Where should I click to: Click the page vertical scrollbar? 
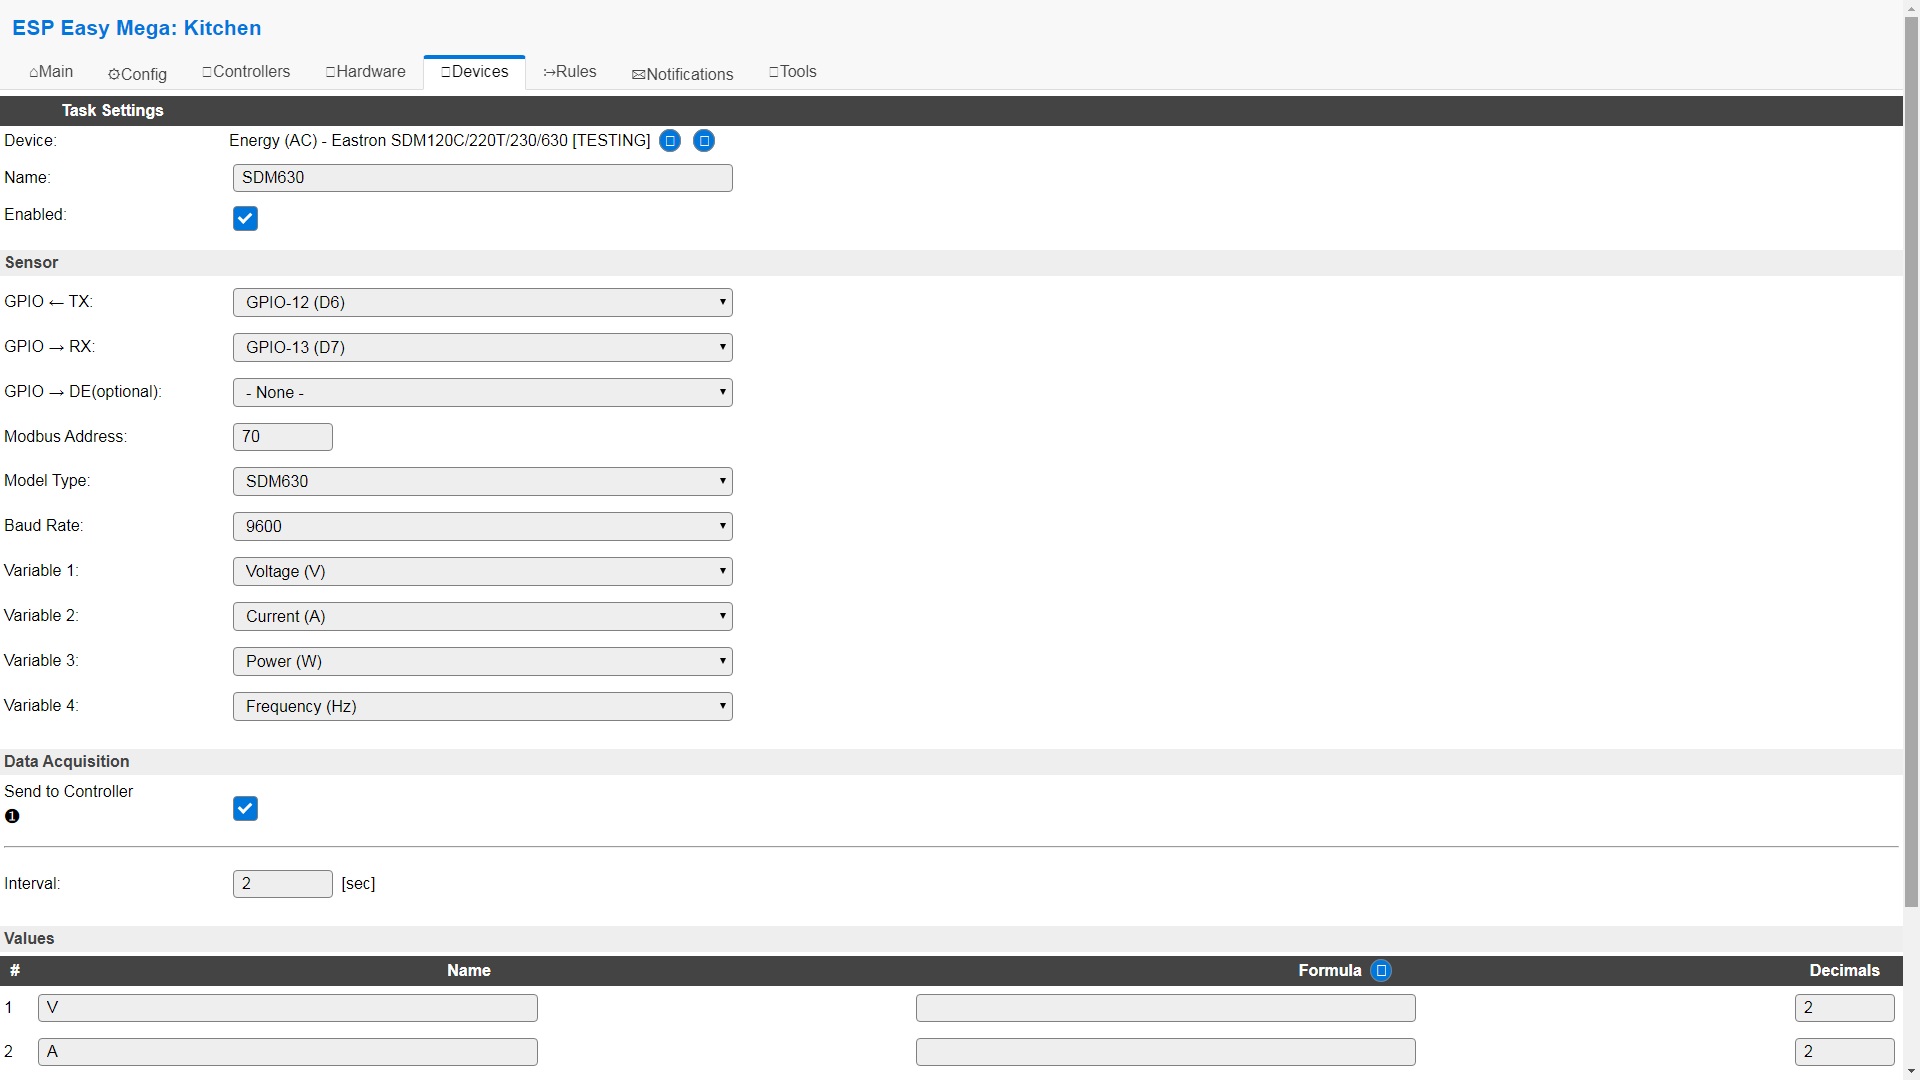tap(1911, 460)
